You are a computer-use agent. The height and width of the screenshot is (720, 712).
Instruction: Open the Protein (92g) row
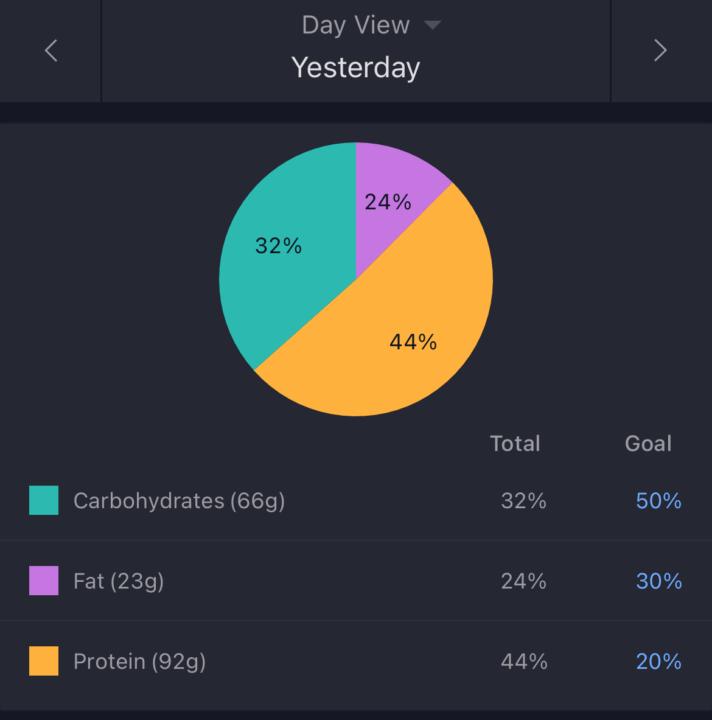[139, 661]
